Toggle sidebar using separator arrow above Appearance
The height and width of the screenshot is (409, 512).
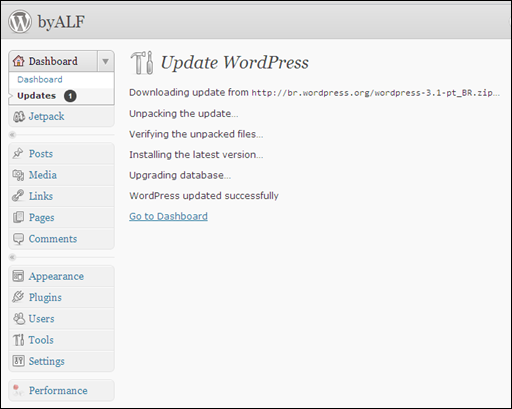(x=12, y=257)
